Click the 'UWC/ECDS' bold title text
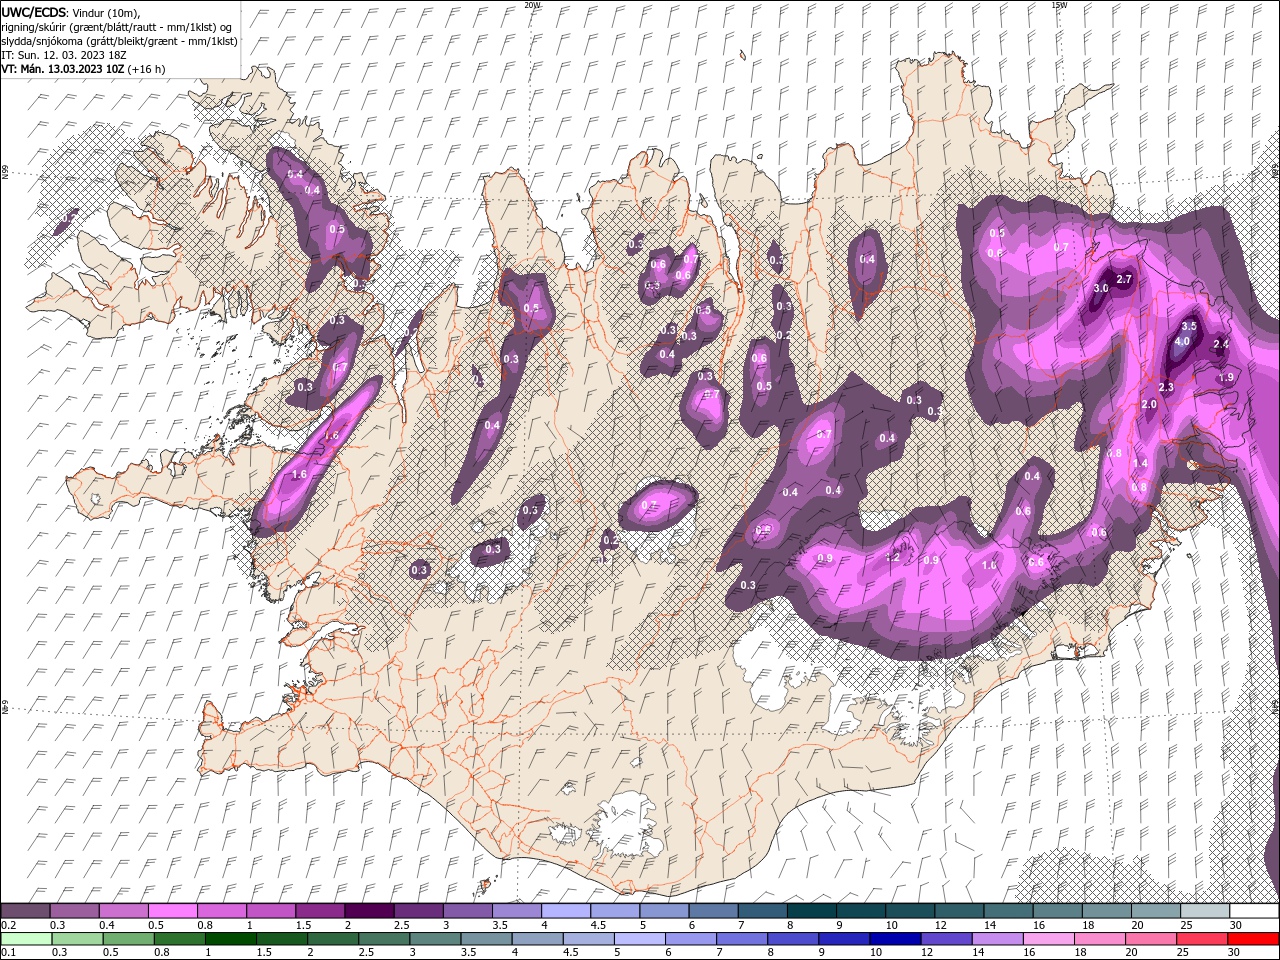This screenshot has width=1280, height=960. coord(34,12)
